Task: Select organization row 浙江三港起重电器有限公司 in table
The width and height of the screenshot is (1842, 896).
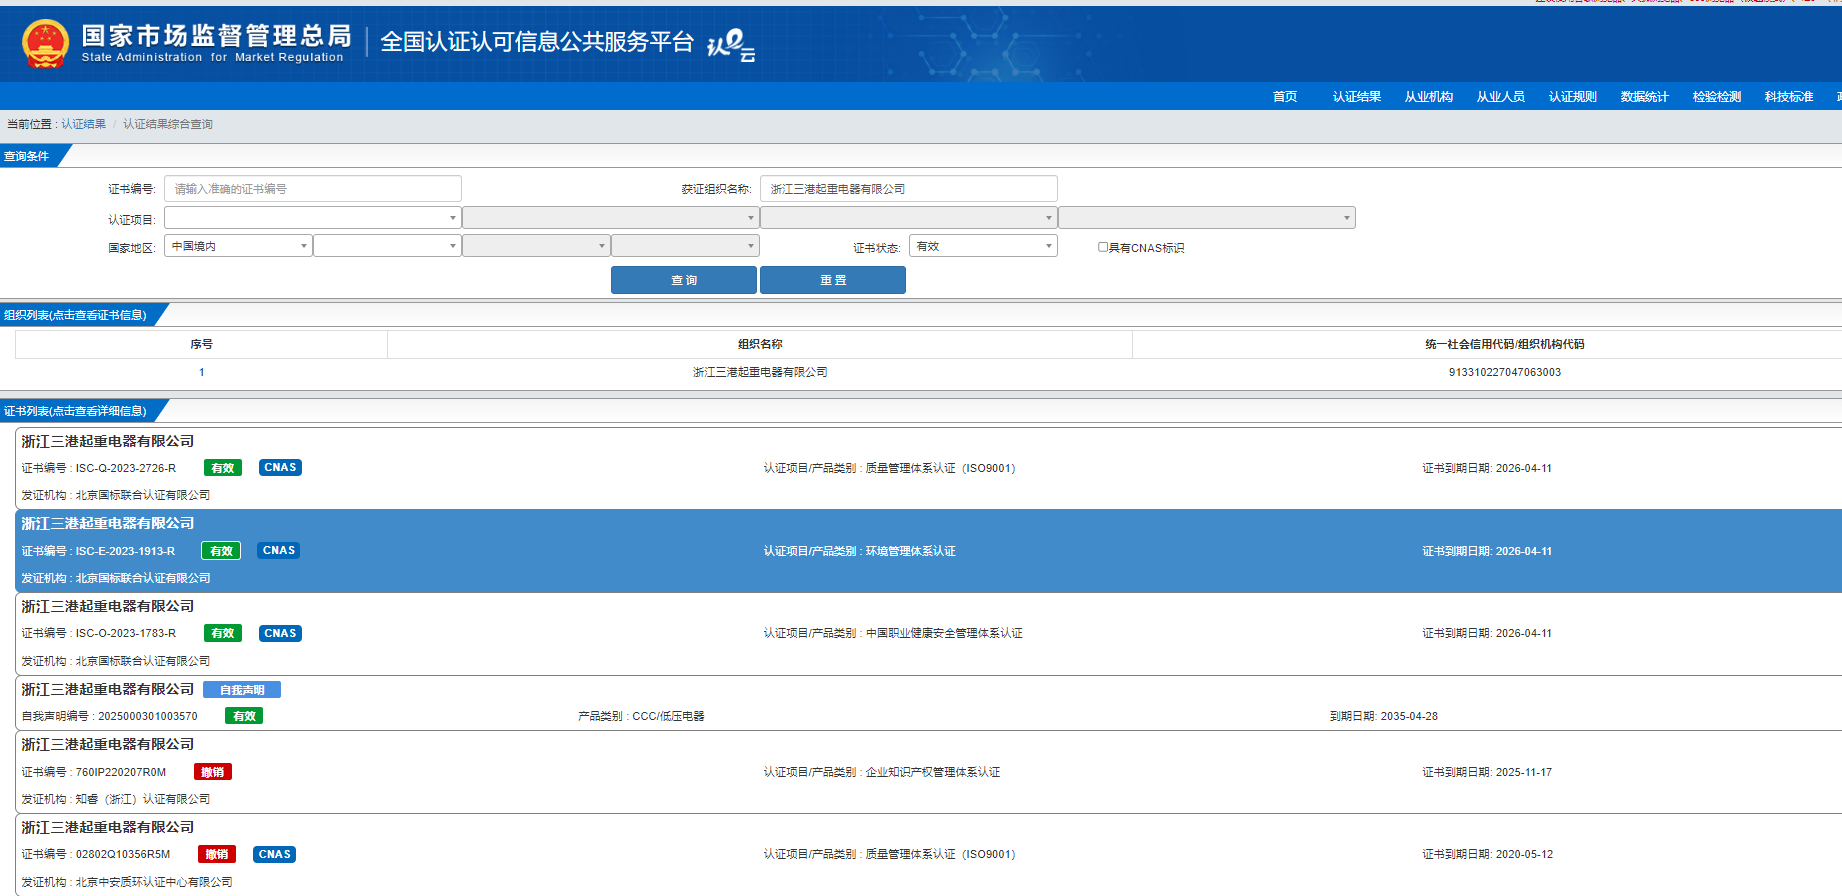Action: coord(760,372)
